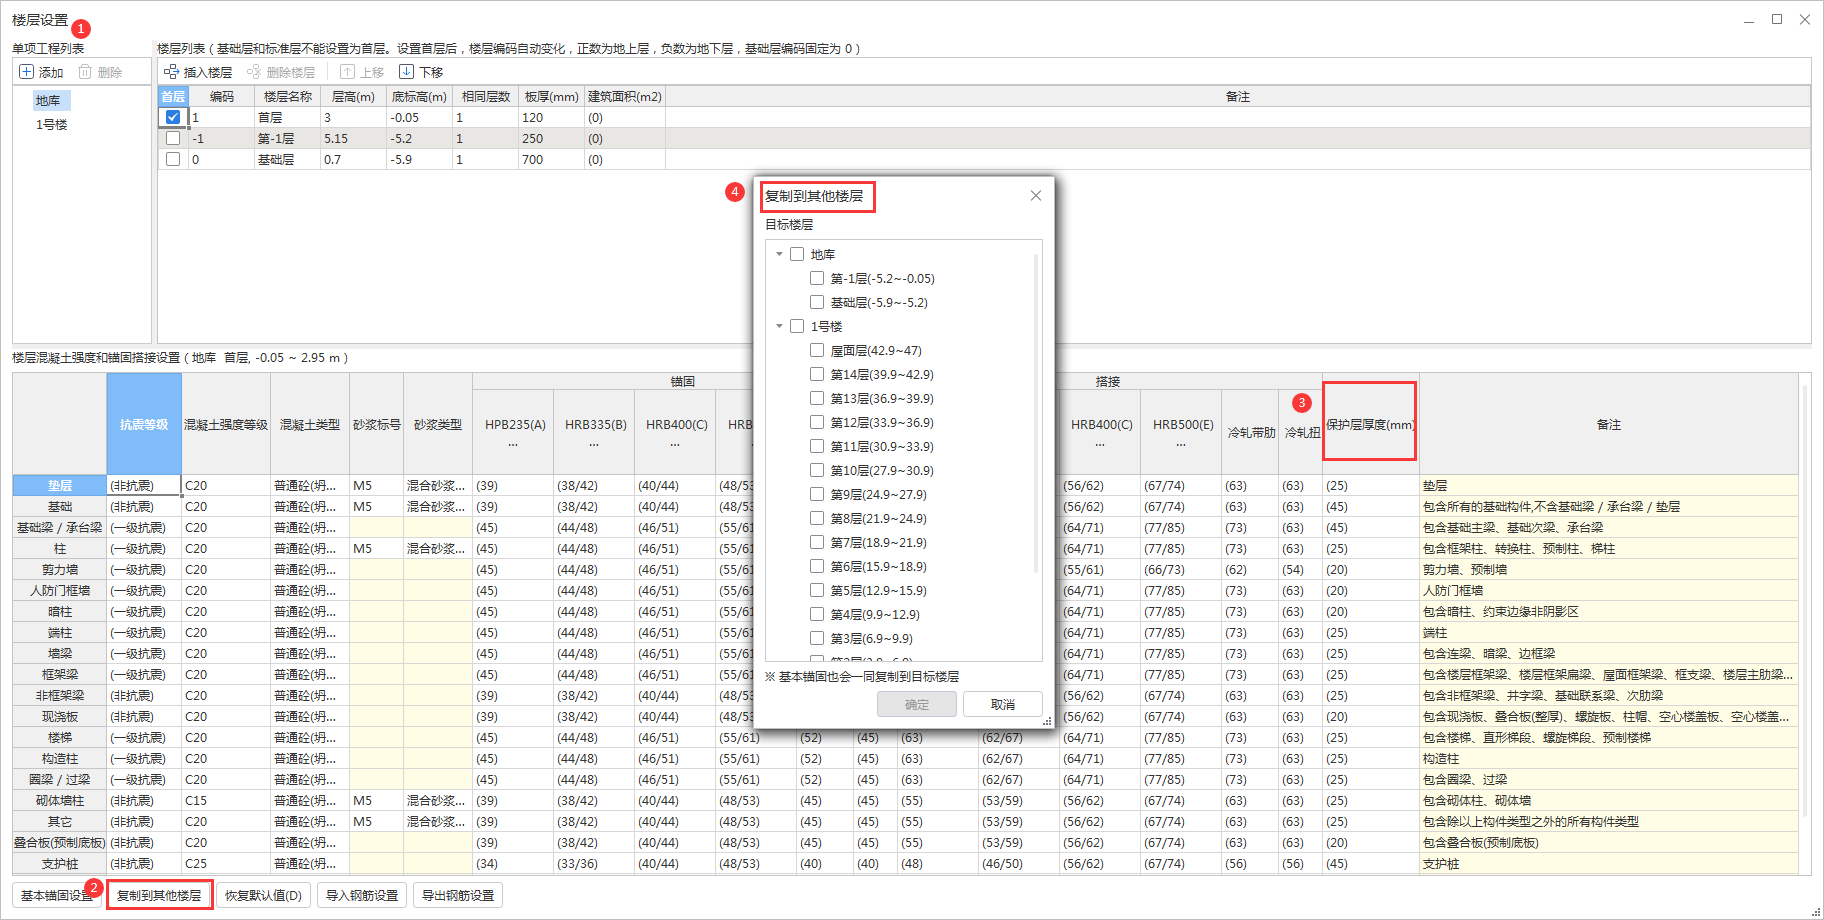
Task: Select the 框架梁 row header
Action: pos(60,674)
